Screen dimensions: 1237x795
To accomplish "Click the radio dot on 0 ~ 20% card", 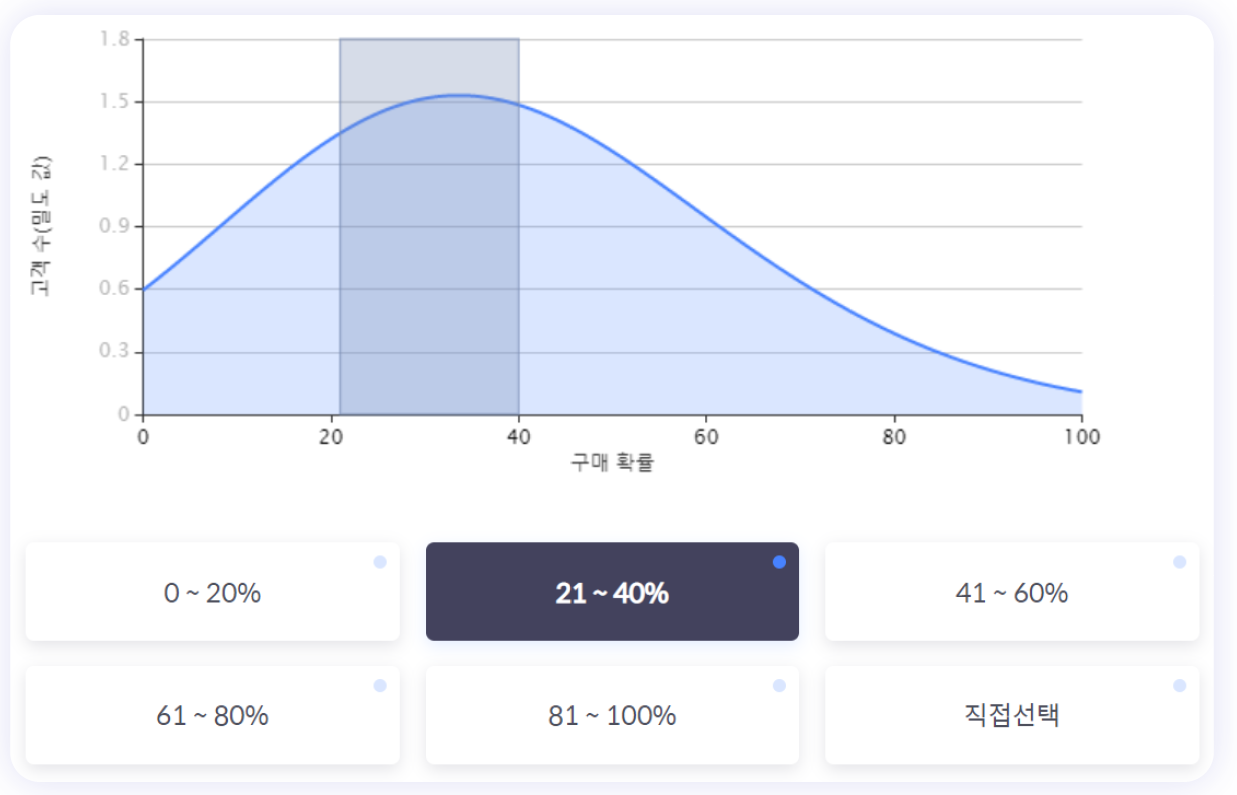I will 380,562.
